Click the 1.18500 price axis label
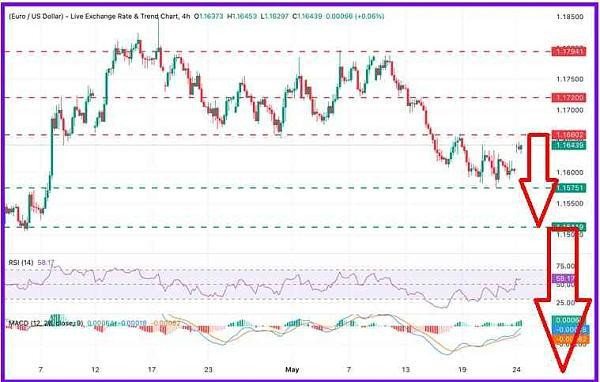The image size is (600, 382). tap(570, 17)
